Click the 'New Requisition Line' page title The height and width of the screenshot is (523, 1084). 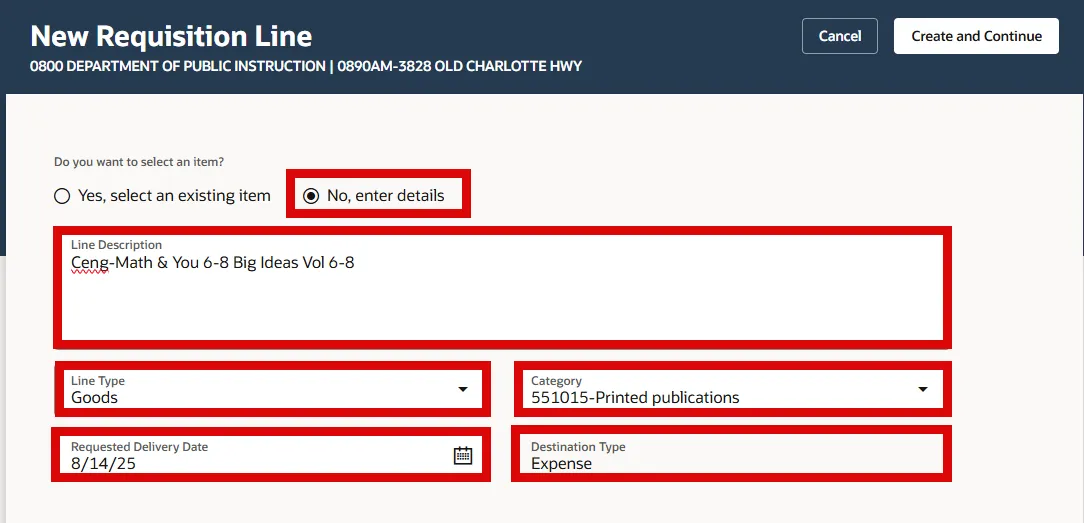171,36
